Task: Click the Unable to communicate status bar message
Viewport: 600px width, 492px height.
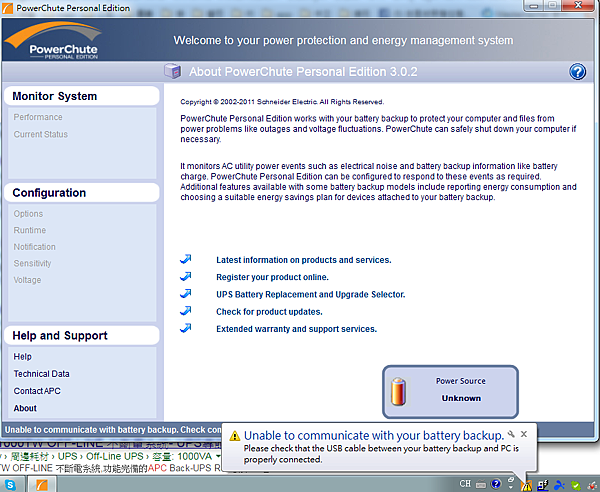Action: coord(113,430)
